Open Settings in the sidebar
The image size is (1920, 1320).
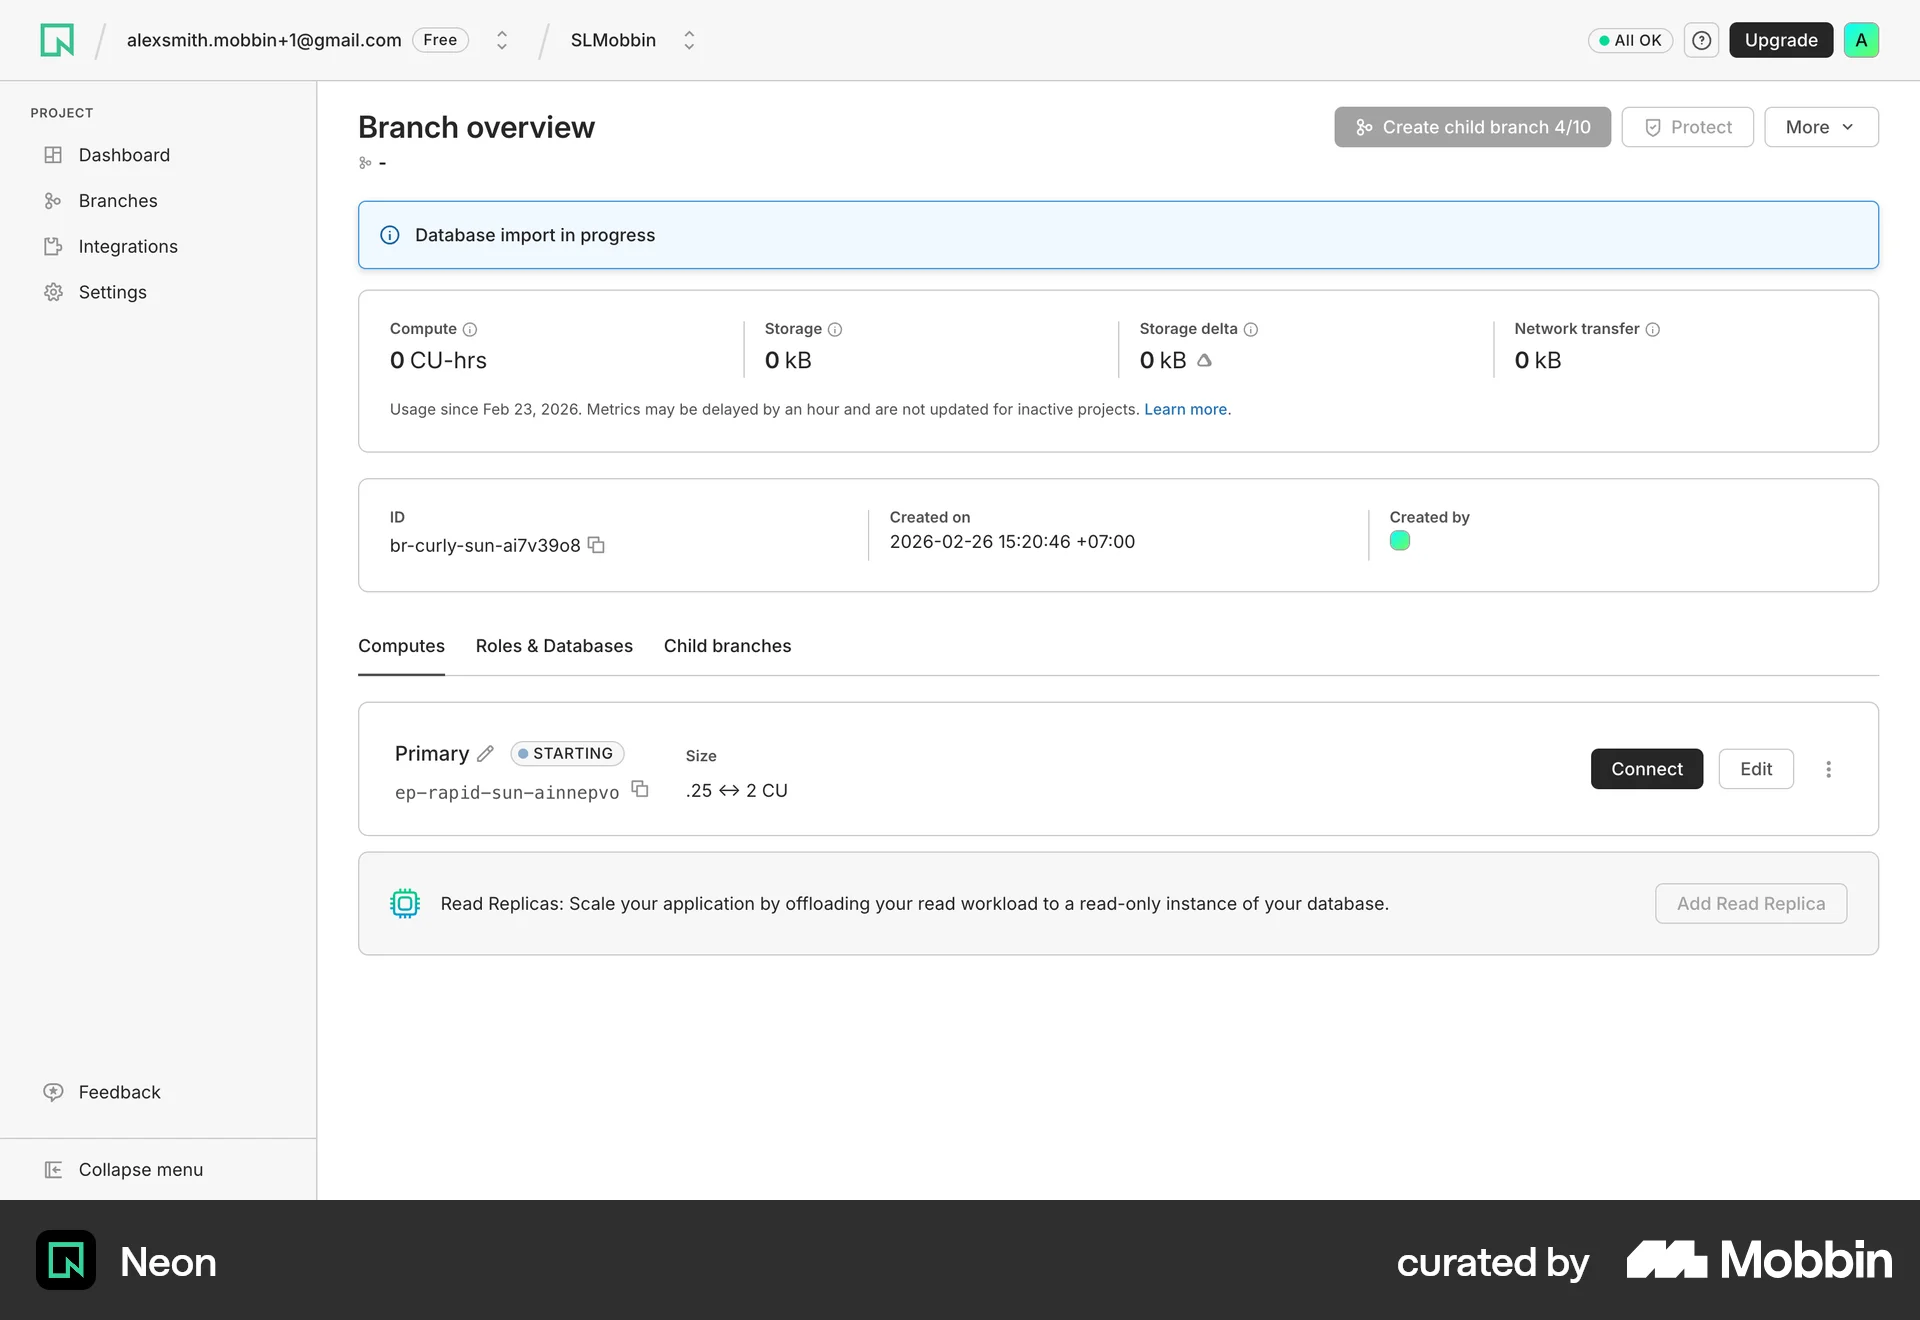[x=112, y=292]
